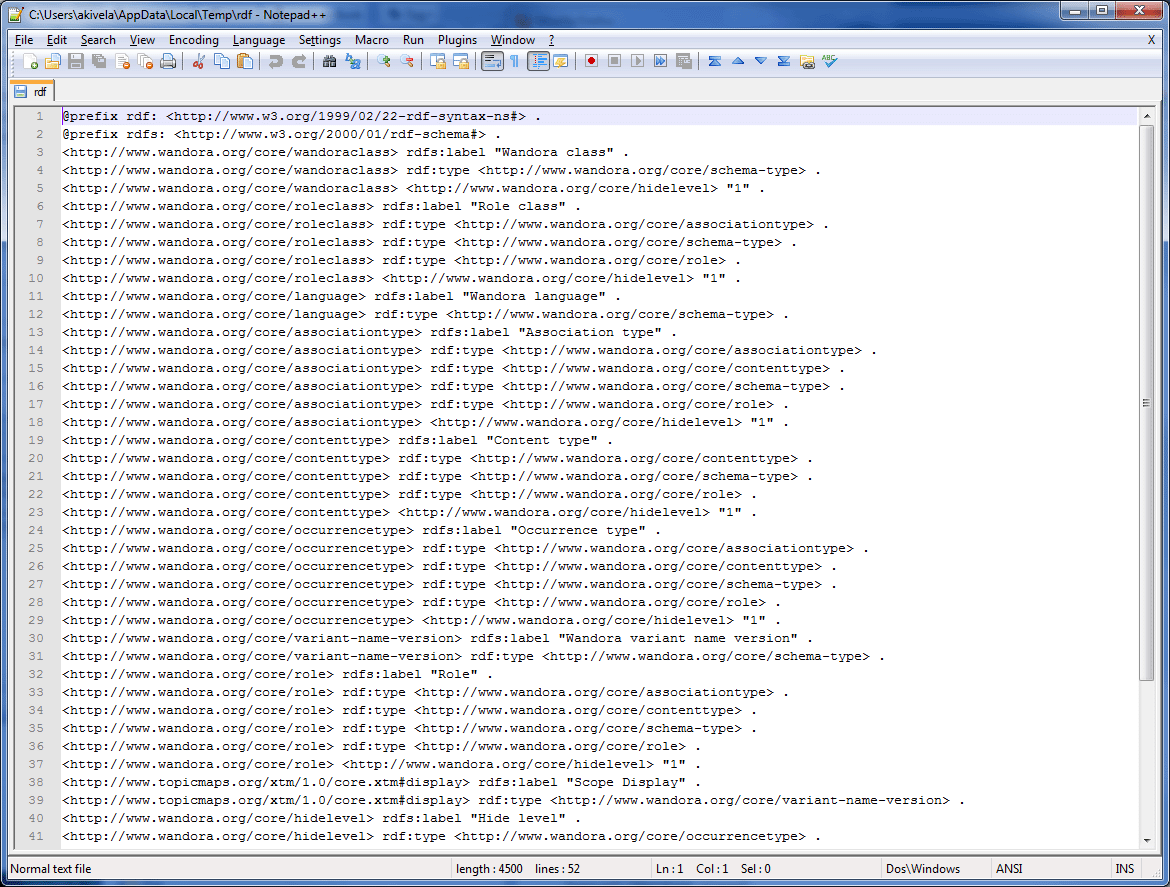Viewport: 1170px width, 887px height.
Task: Expand the Encoding menu
Action: tap(193, 40)
